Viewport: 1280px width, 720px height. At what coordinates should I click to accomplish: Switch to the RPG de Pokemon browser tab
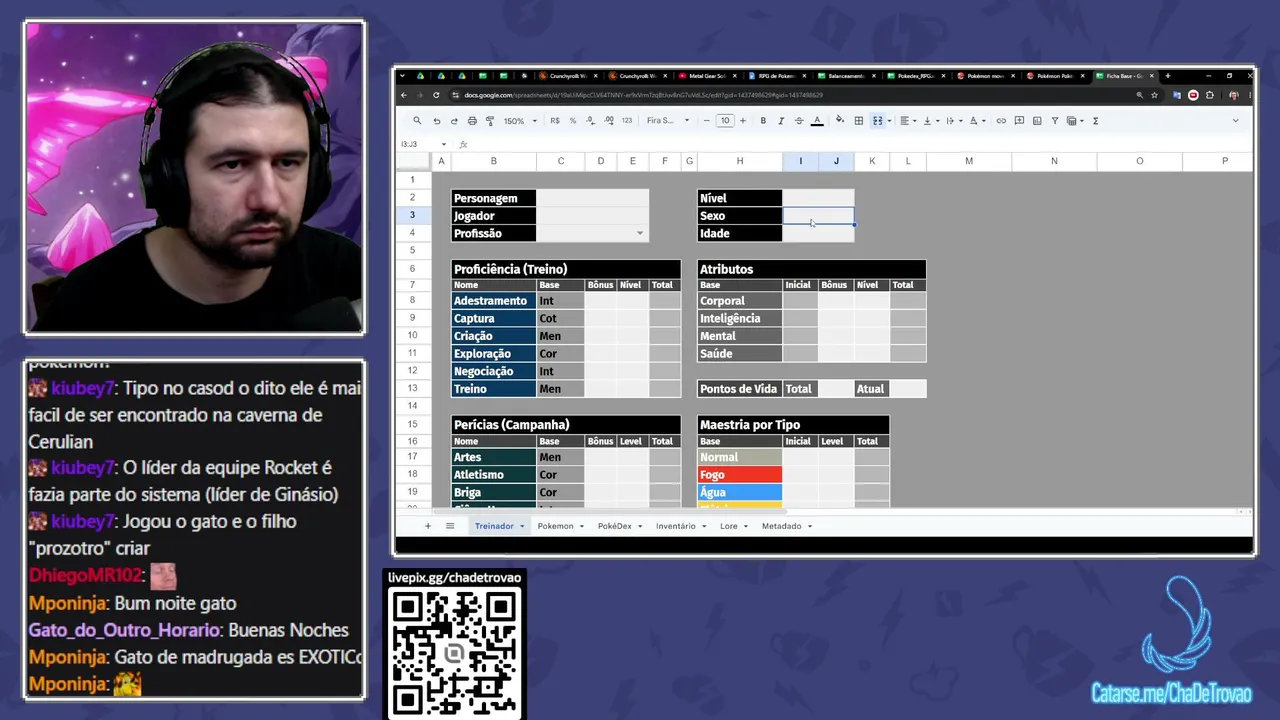[775, 76]
